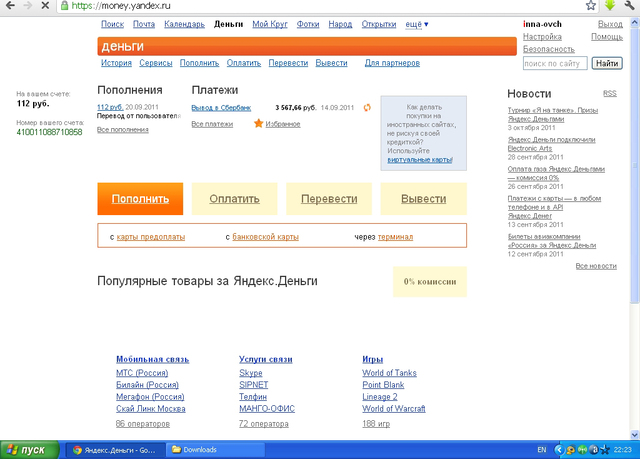The height and width of the screenshot is (459, 640).
Task: Open the Народ service link
Action: [x=340, y=24]
